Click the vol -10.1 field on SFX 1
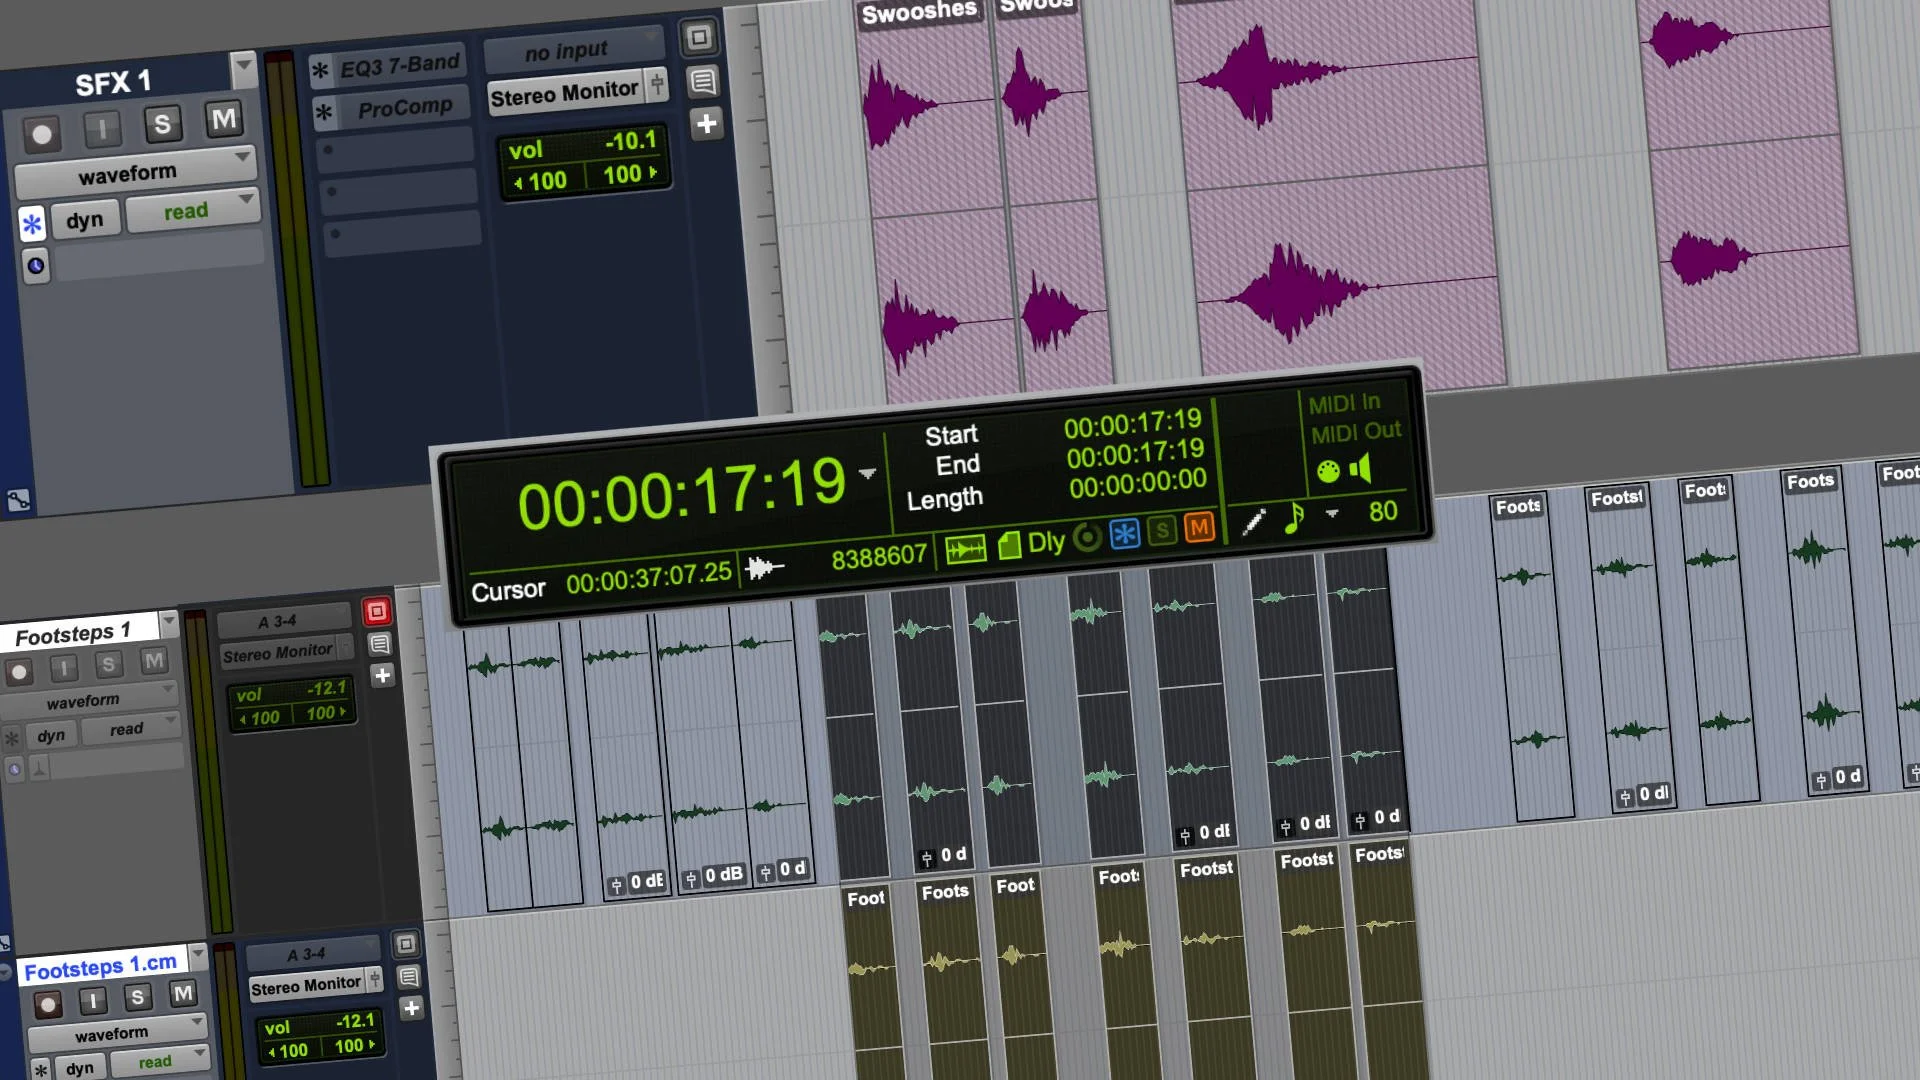Viewport: 1920px width, 1080px height. tap(583, 147)
